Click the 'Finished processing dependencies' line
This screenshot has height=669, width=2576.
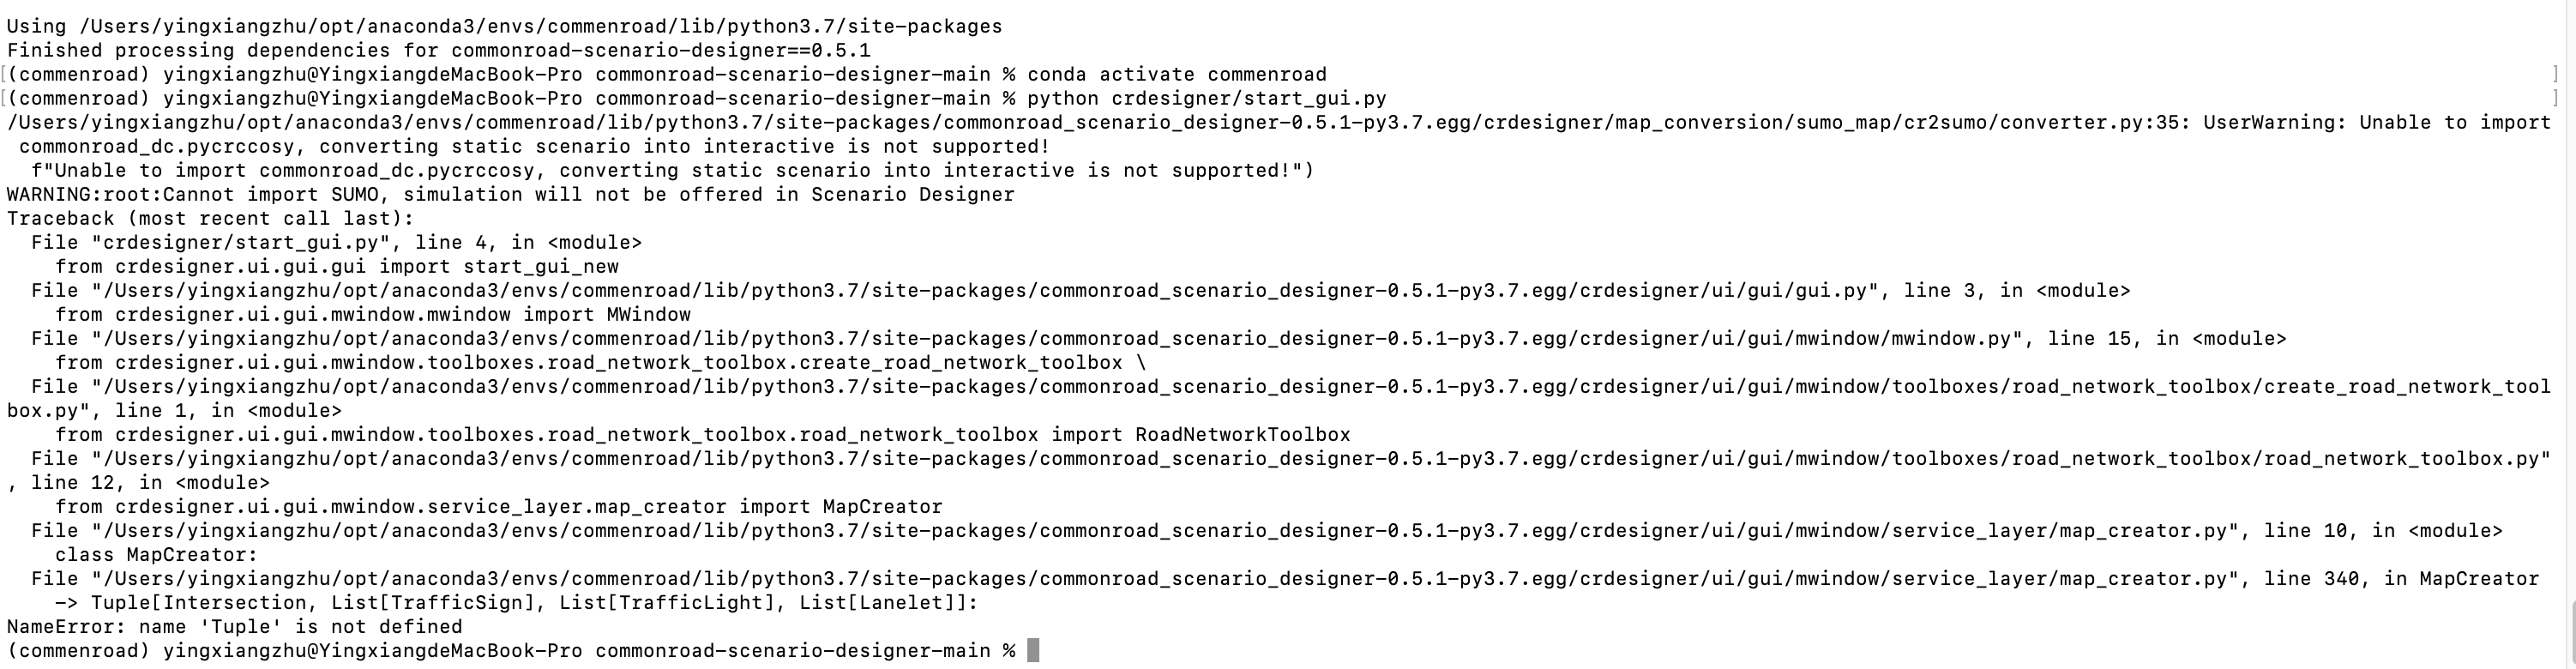coord(438,51)
